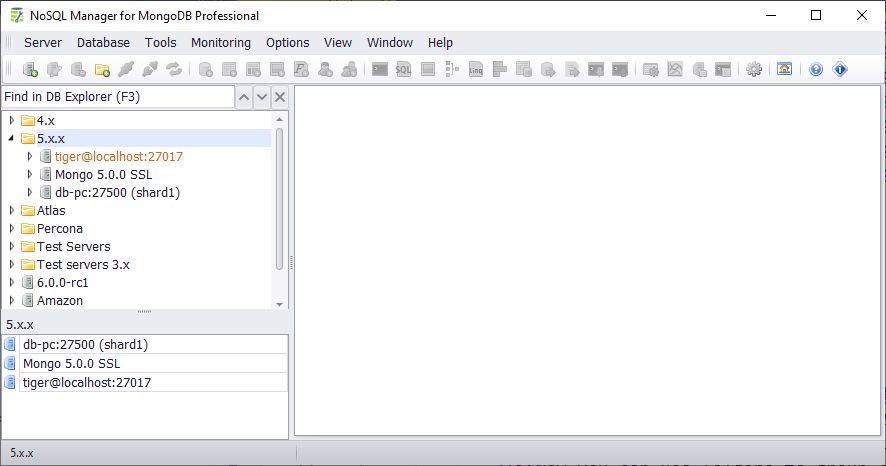Click the Find in DB Explorer field
The image size is (886, 466).
tap(116, 97)
